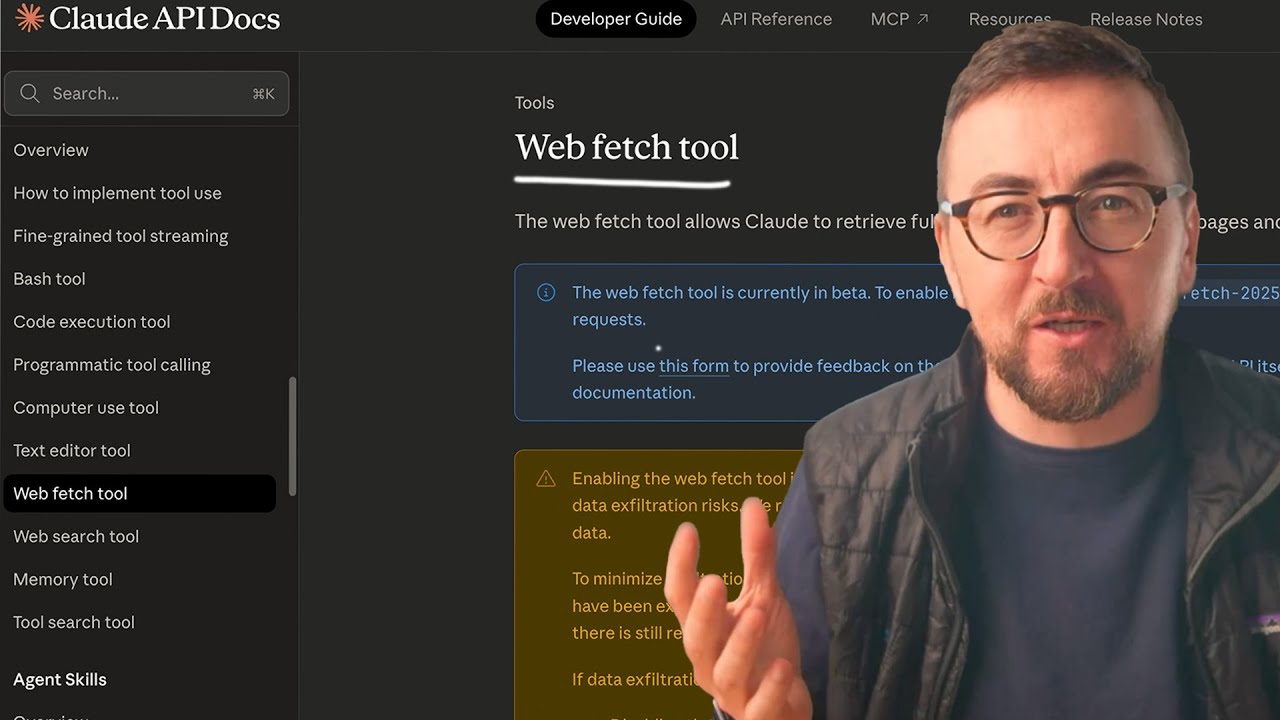Open Fine-grained tool streaming page
The height and width of the screenshot is (720, 1280).
[x=120, y=236]
